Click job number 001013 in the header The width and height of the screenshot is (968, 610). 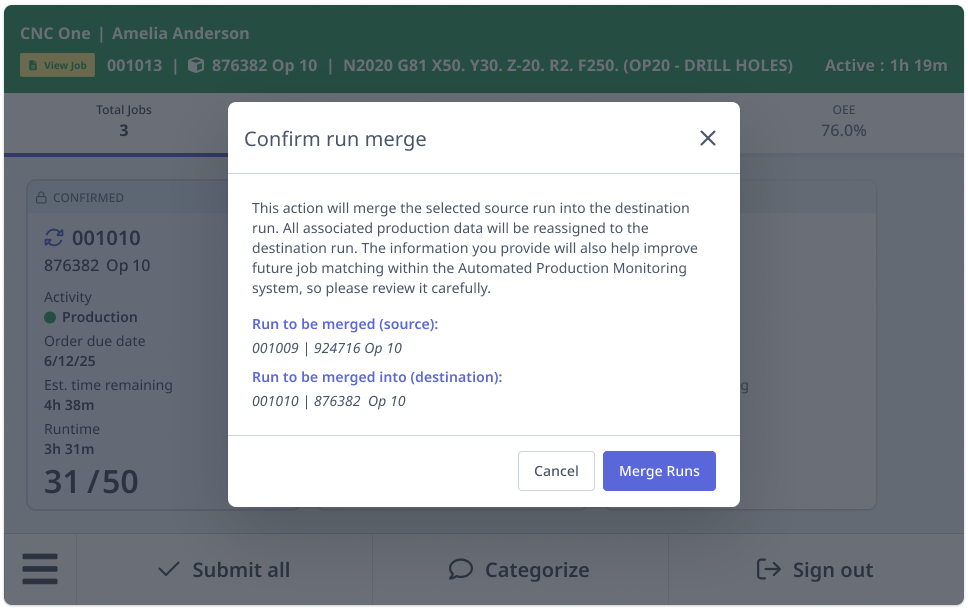[x=134, y=66]
